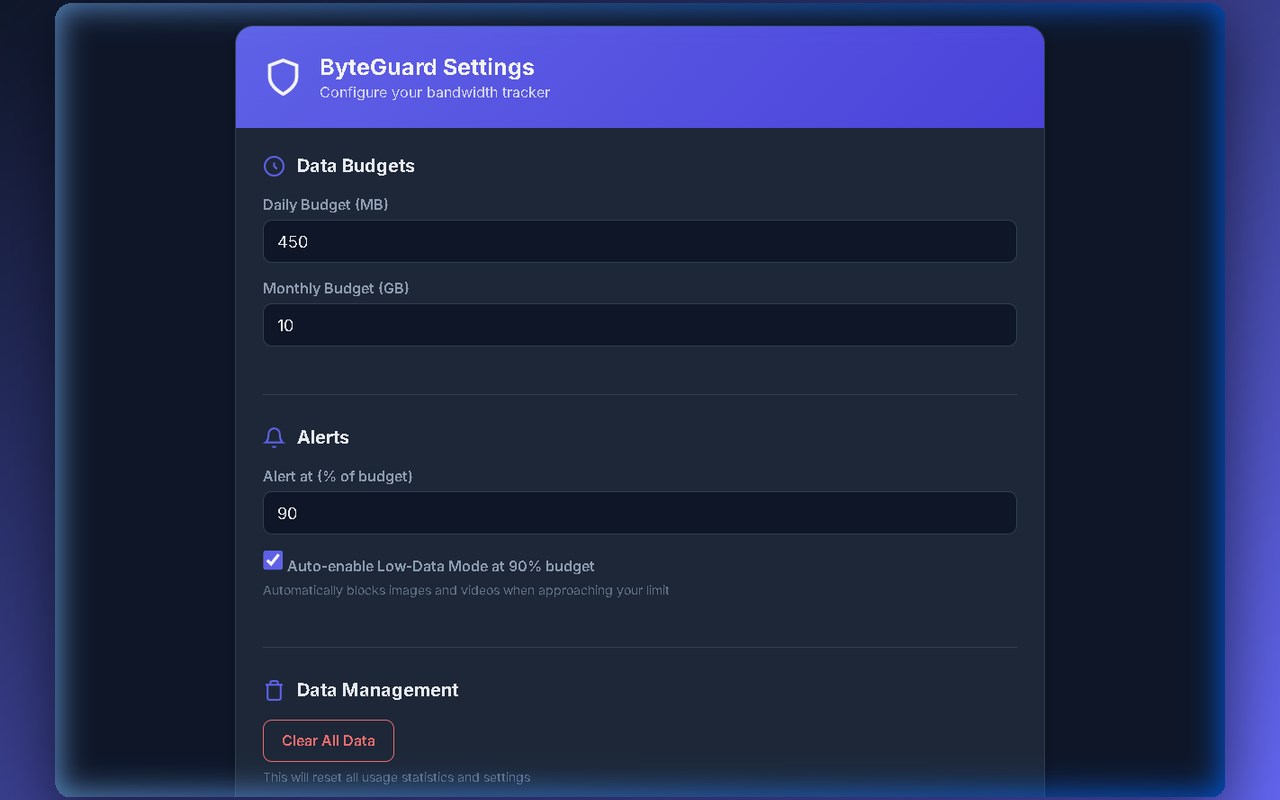Click the Auto-enable Low-Data Mode label text
Image resolution: width=1280 pixels, height=800 pixels.
pyautogui.click(x=441, y=566)
